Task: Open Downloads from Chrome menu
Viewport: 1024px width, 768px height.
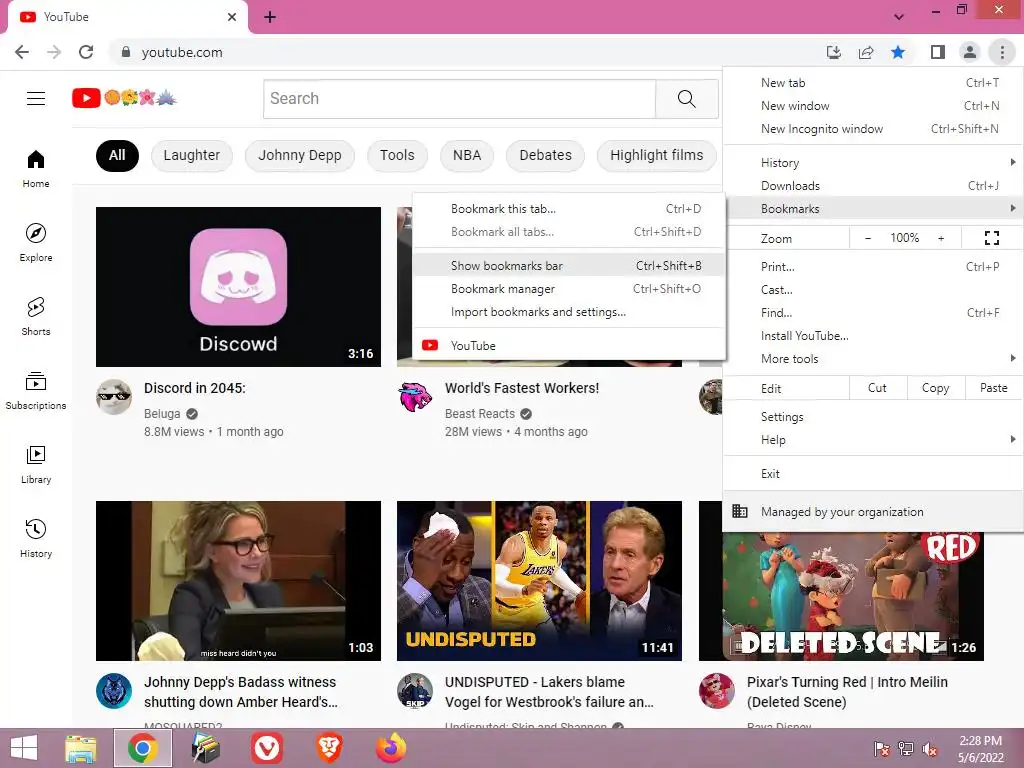Action: [x=874, y=185]
